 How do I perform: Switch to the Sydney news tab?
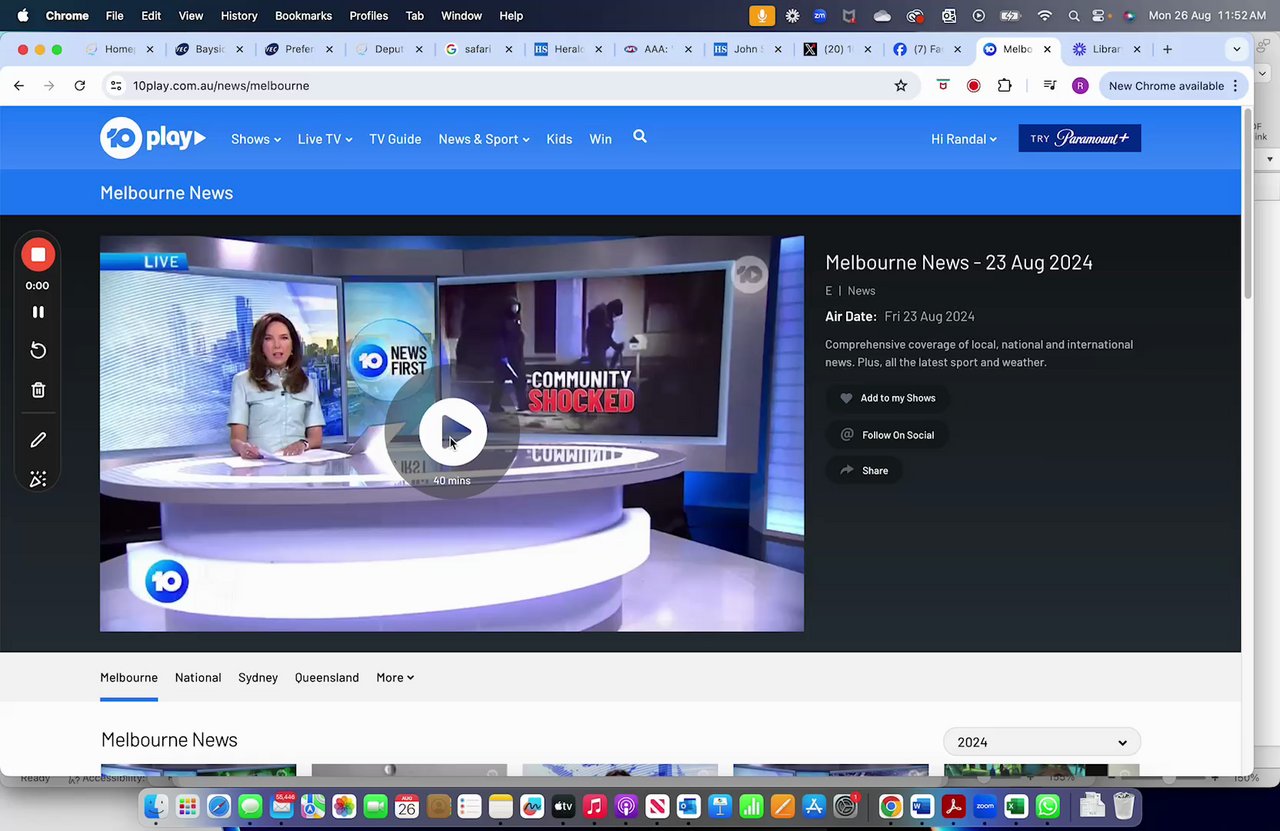[x=258, y=677]
